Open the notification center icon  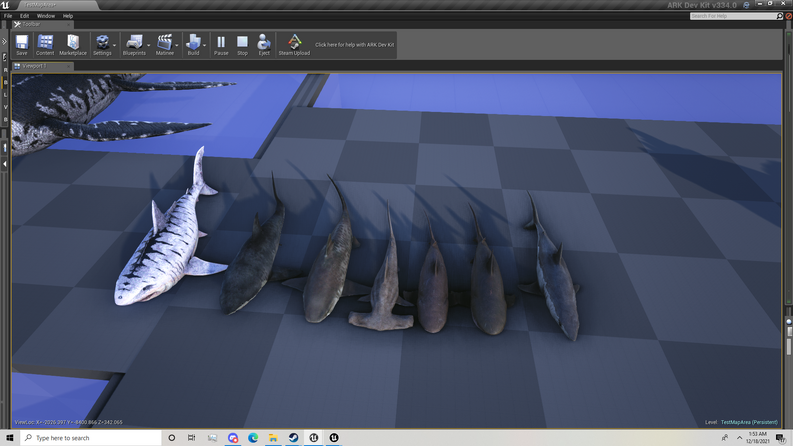pos(781,437)
